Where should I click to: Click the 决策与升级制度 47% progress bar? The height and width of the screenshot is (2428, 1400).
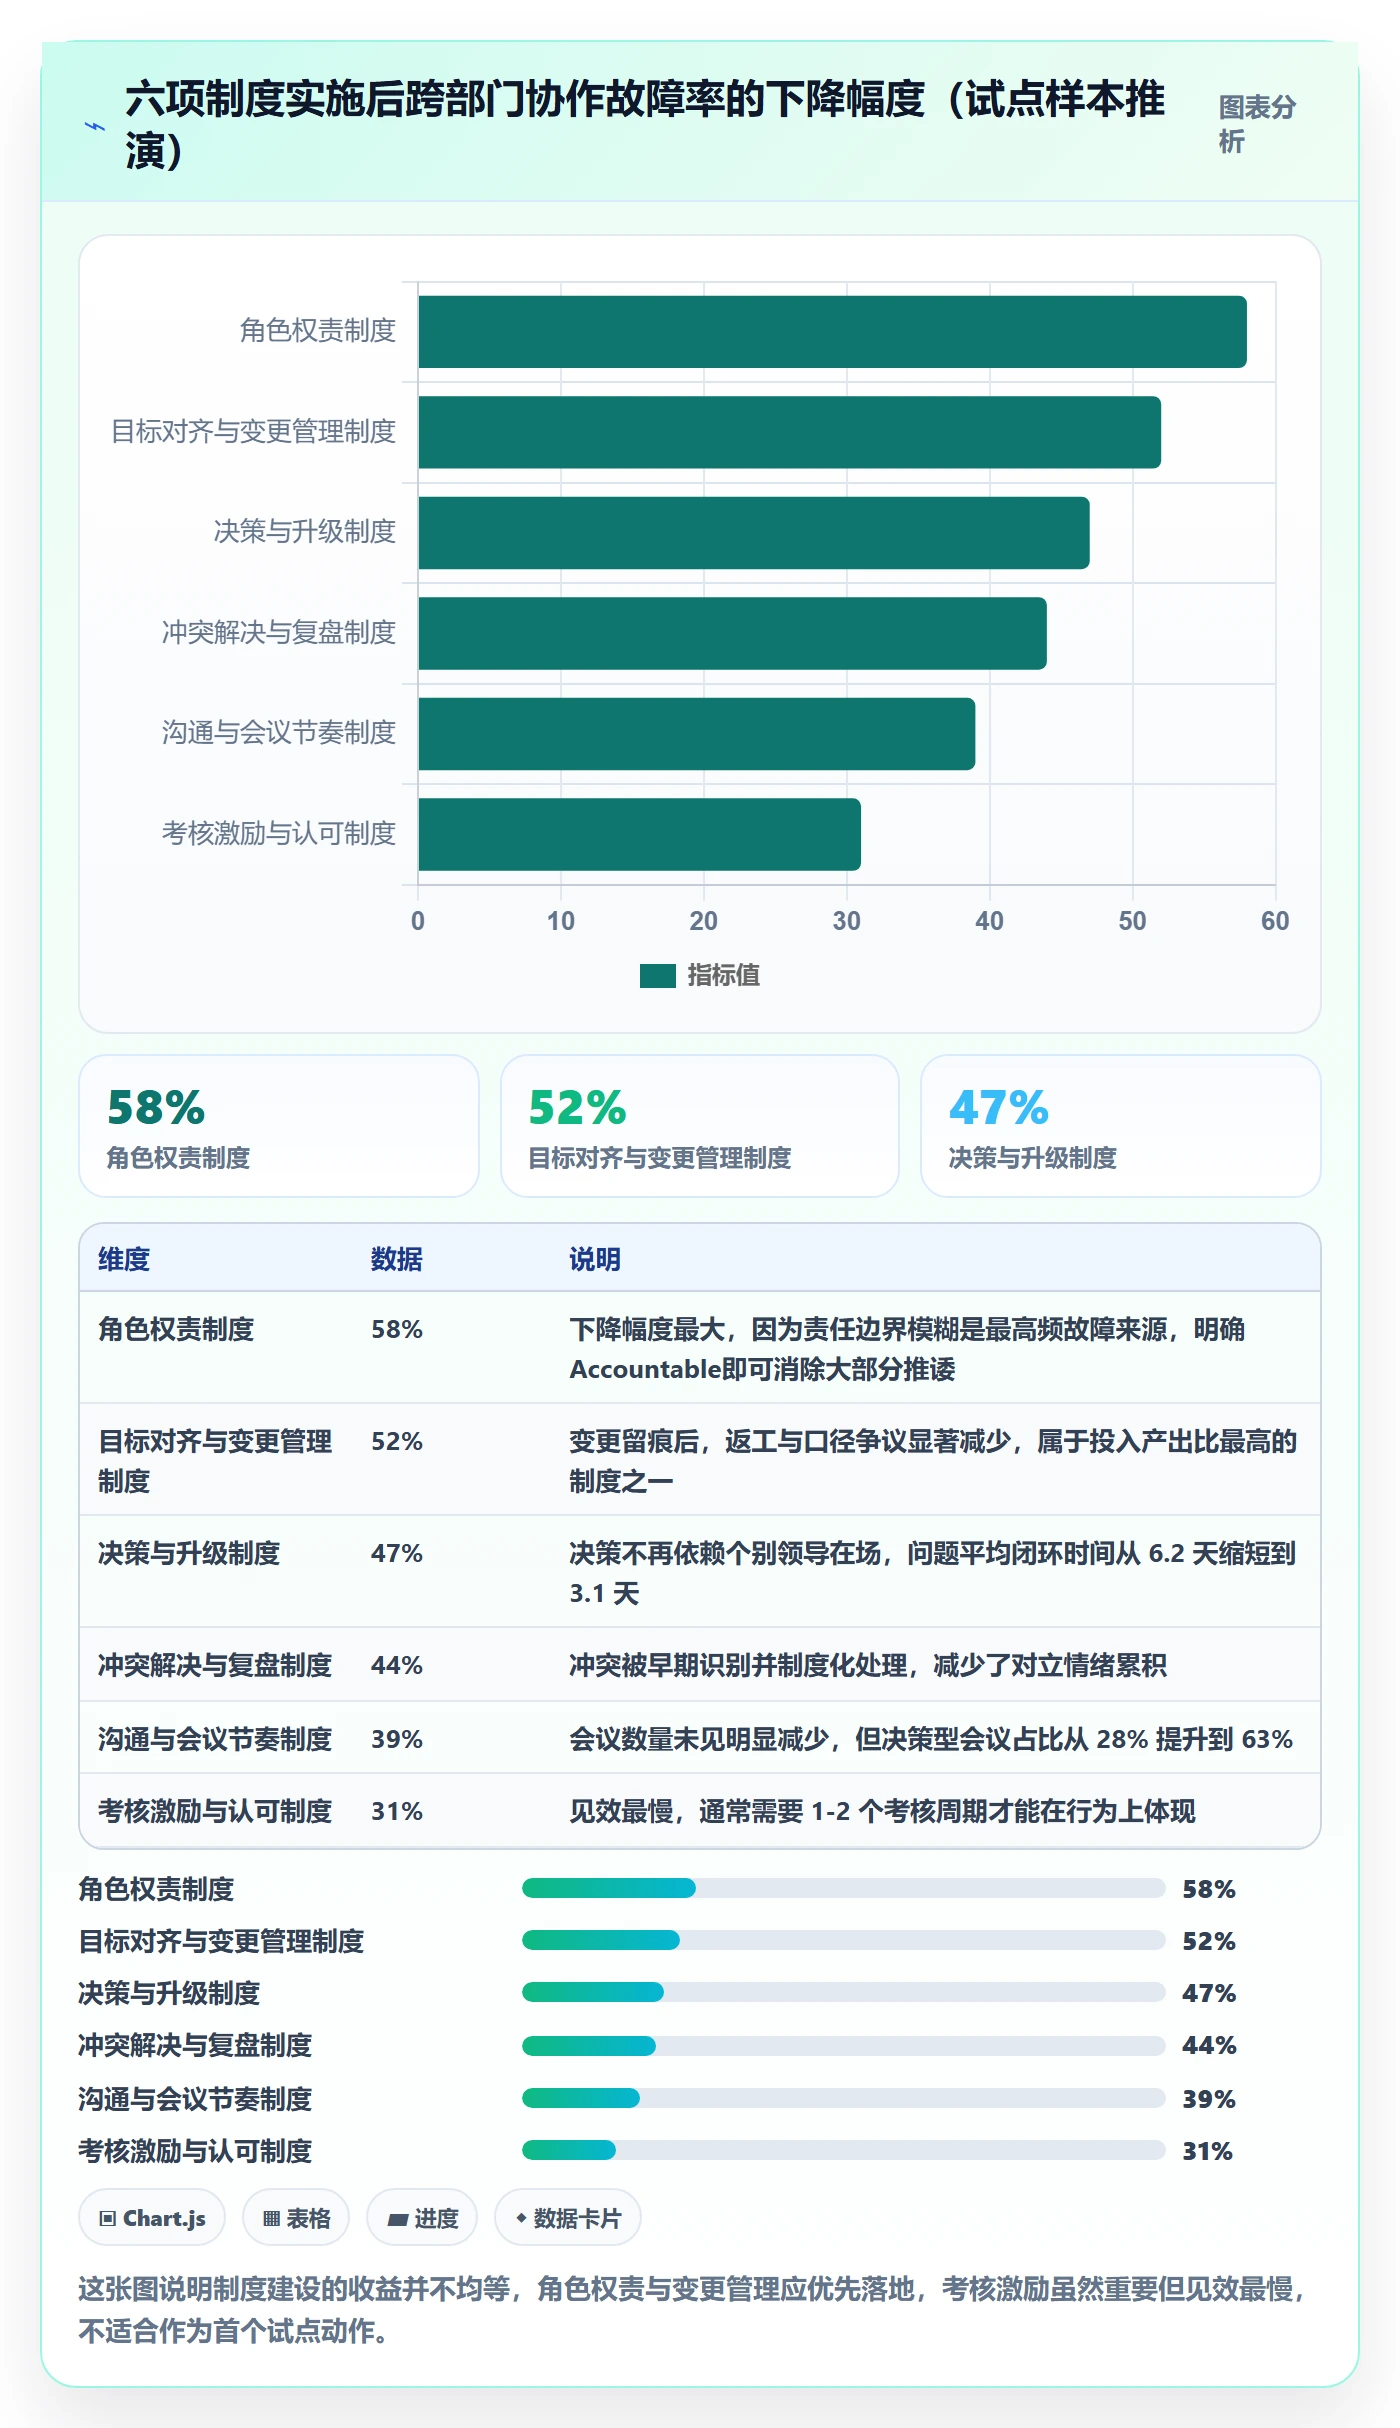click(843, 1992)
